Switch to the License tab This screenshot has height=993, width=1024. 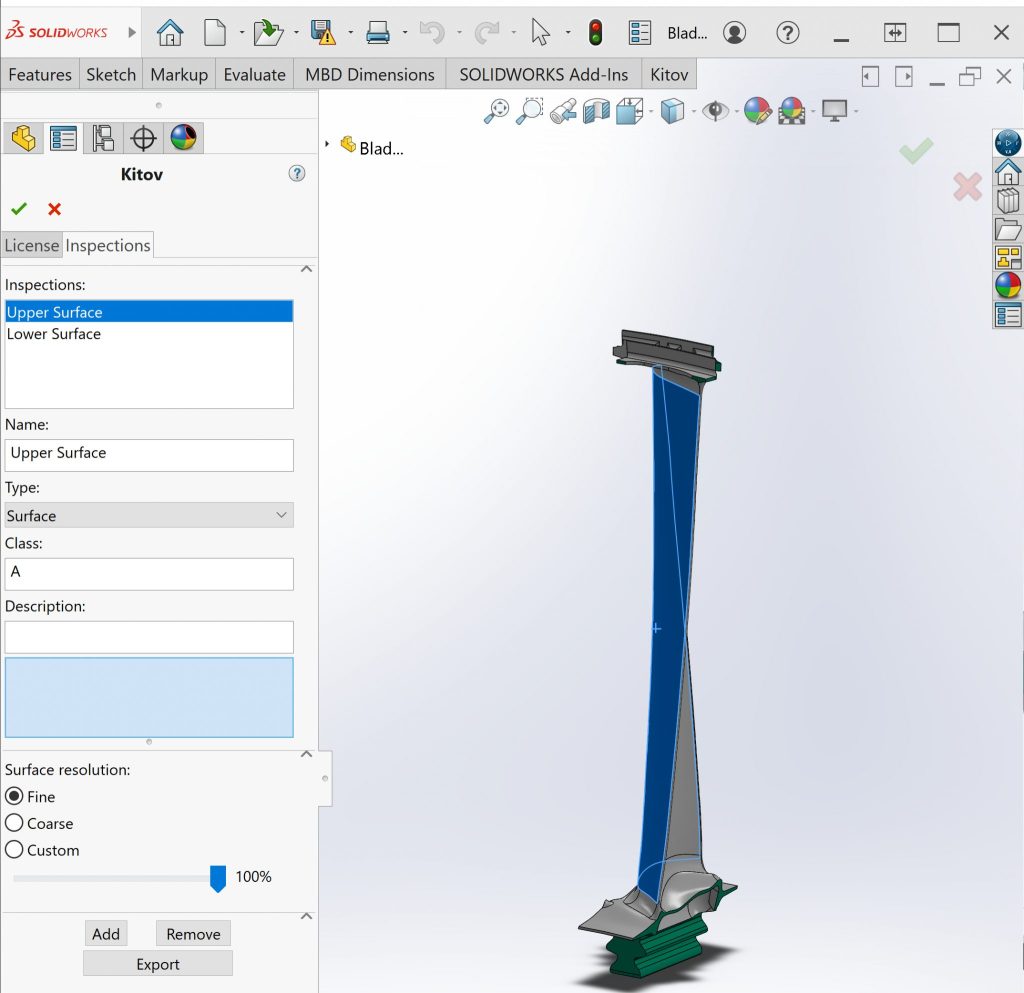coord(32,245)
